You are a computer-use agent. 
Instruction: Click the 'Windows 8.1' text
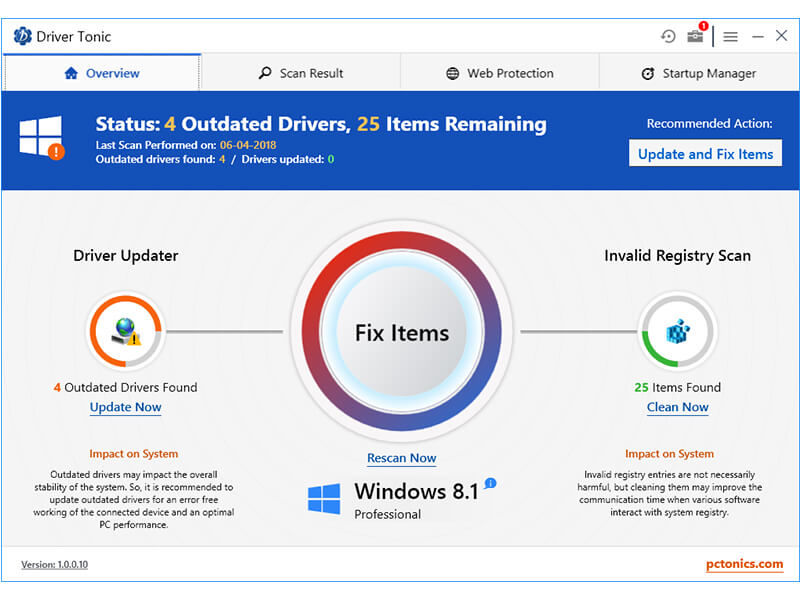[417, 491]
